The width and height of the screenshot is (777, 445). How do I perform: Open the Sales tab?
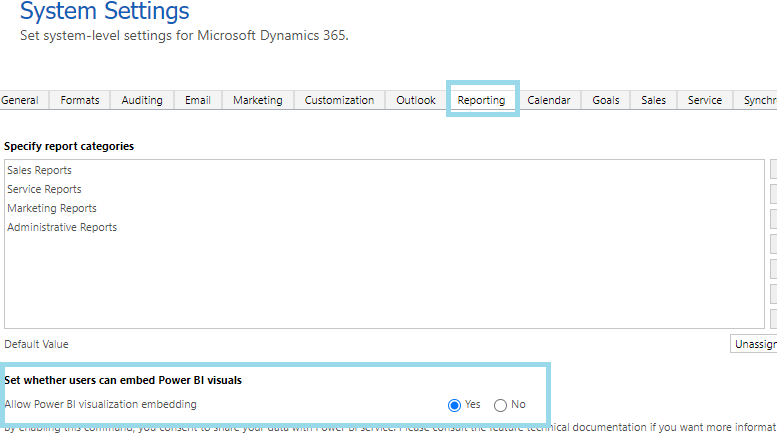pyautogui.click(x=653, y=100)
